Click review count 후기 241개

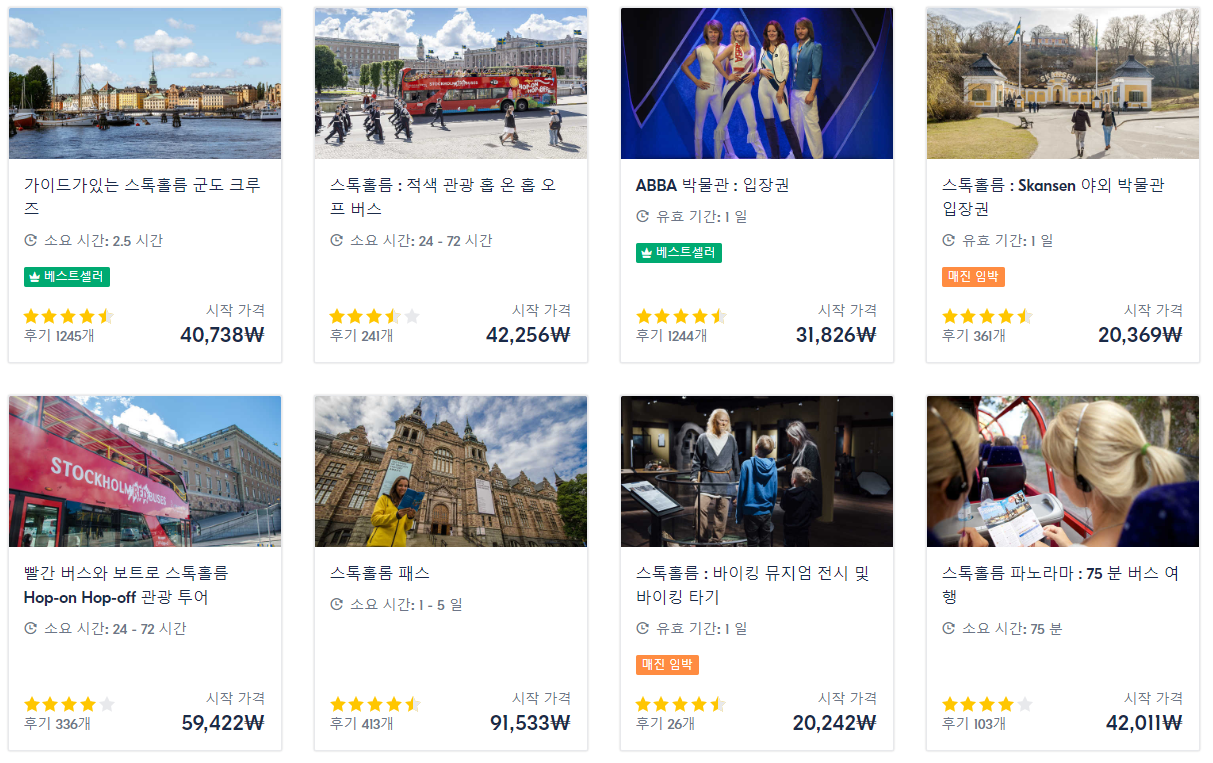(x=361, y=335)
